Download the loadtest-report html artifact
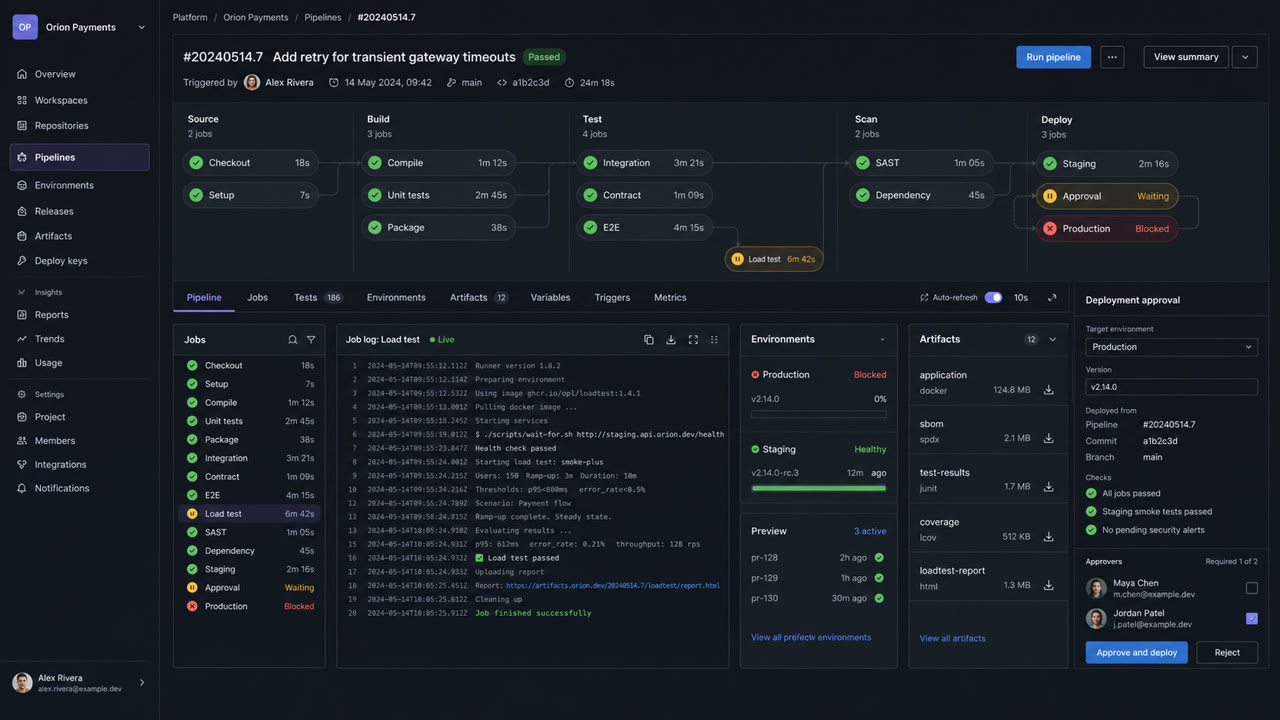 (x=1049, y=585)
